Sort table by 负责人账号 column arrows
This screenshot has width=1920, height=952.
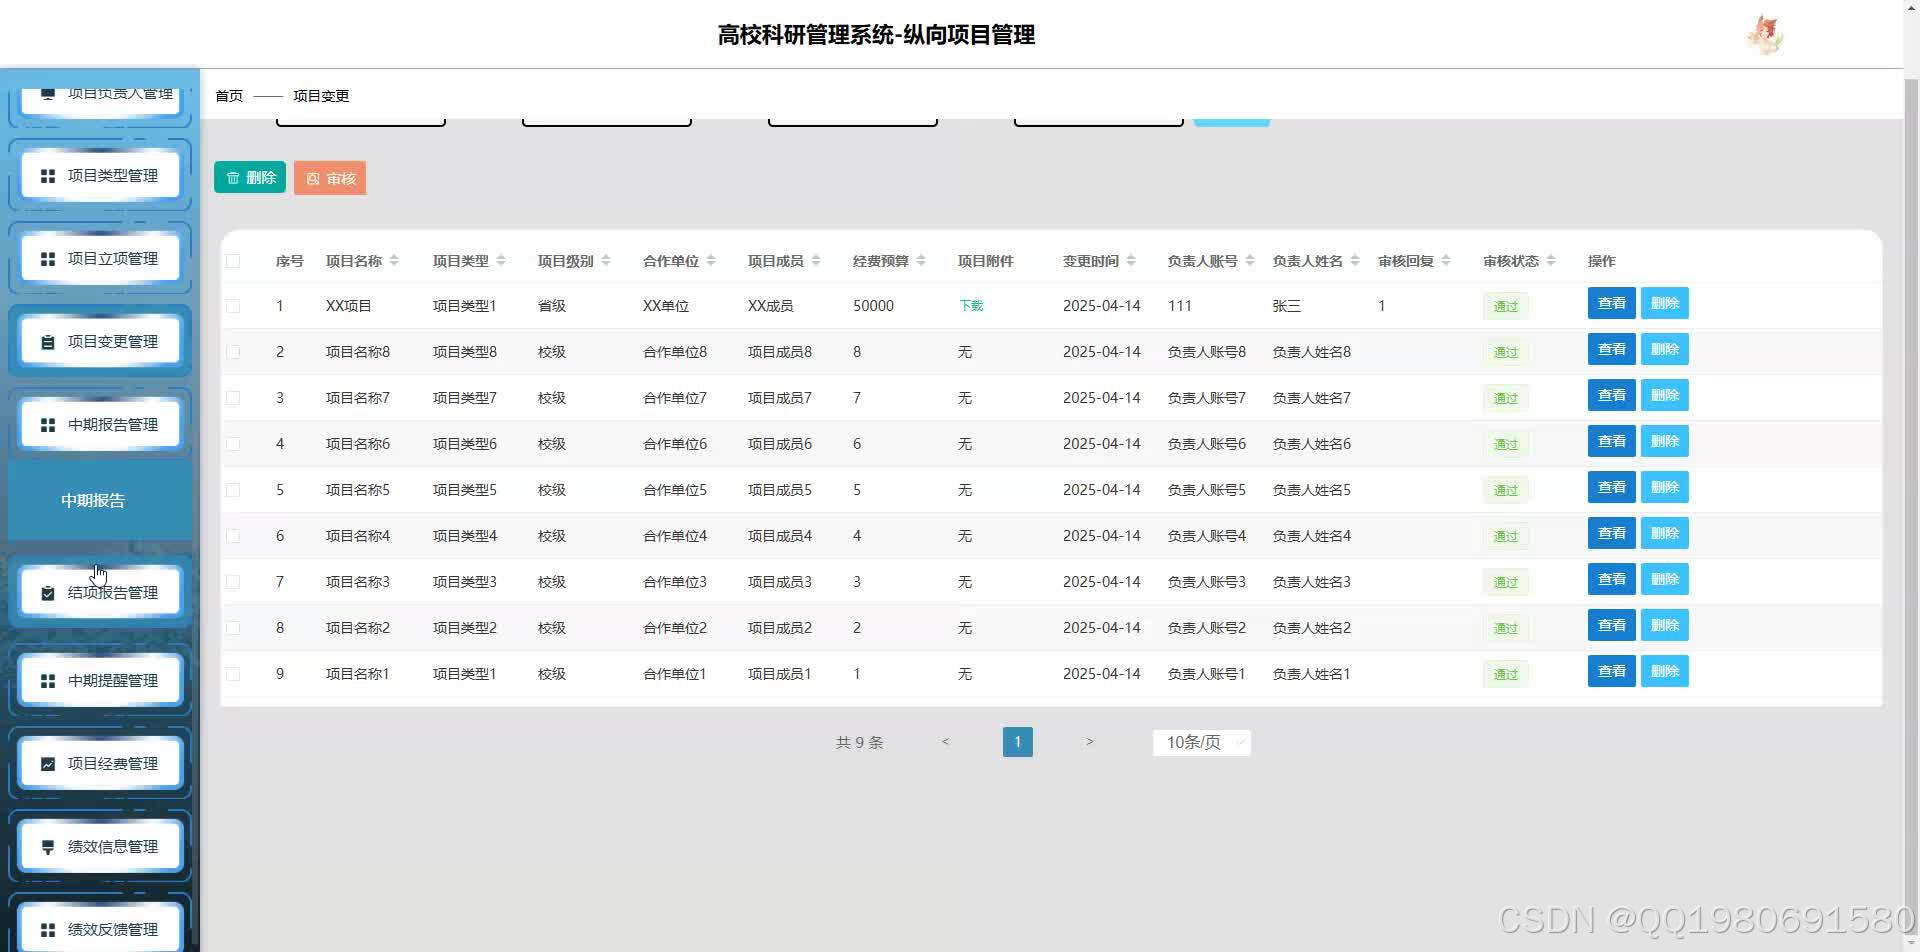(1250, 261)
